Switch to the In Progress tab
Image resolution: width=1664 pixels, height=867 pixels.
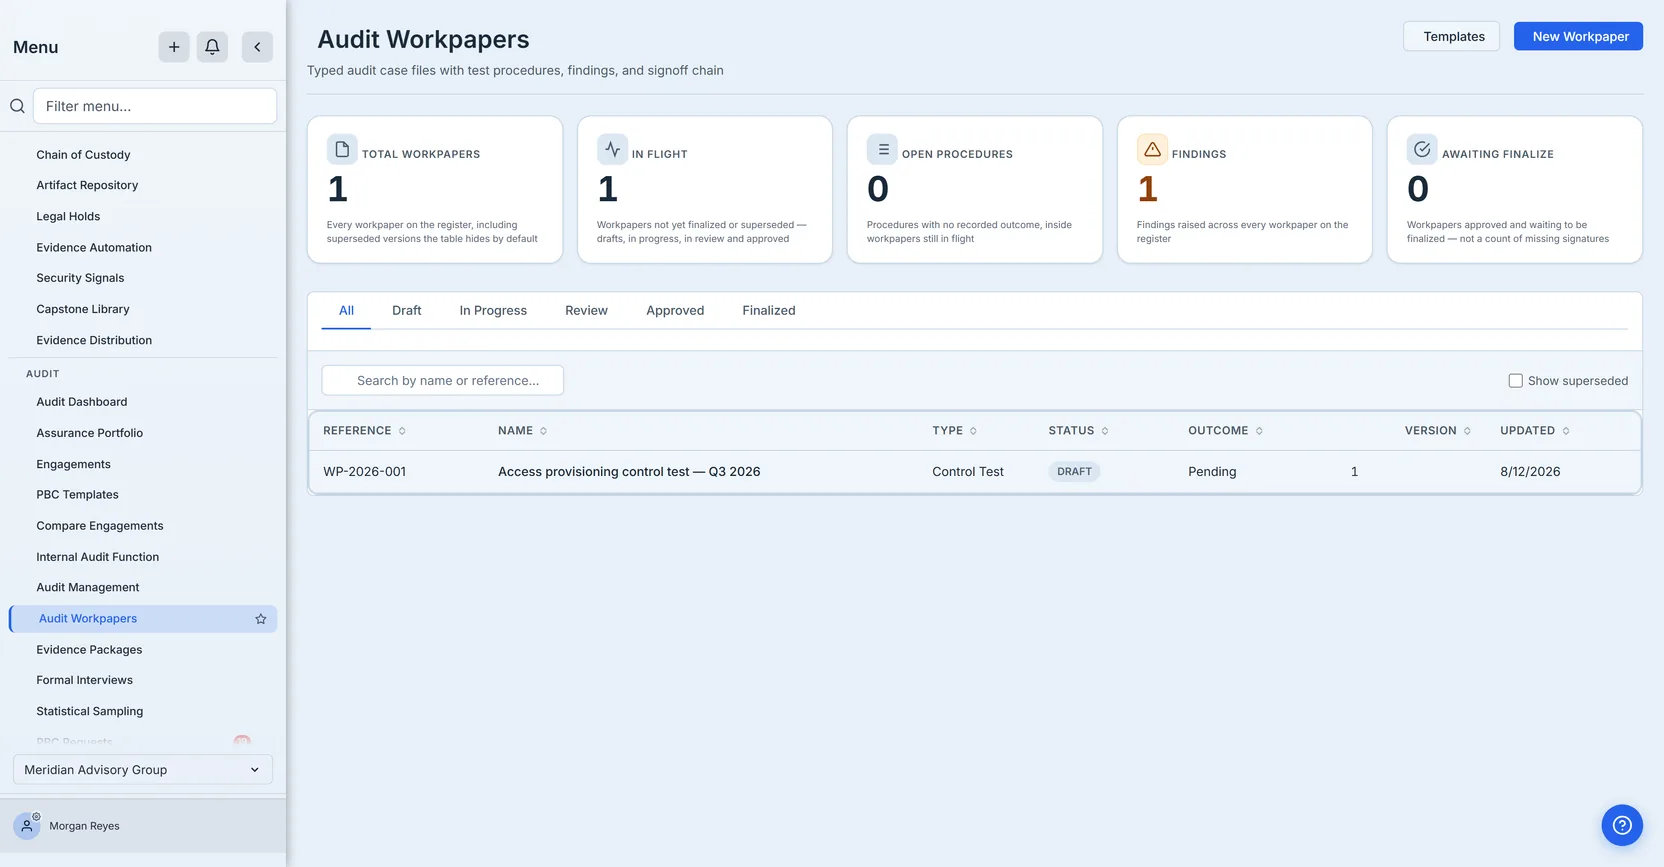tap(493, 311)
